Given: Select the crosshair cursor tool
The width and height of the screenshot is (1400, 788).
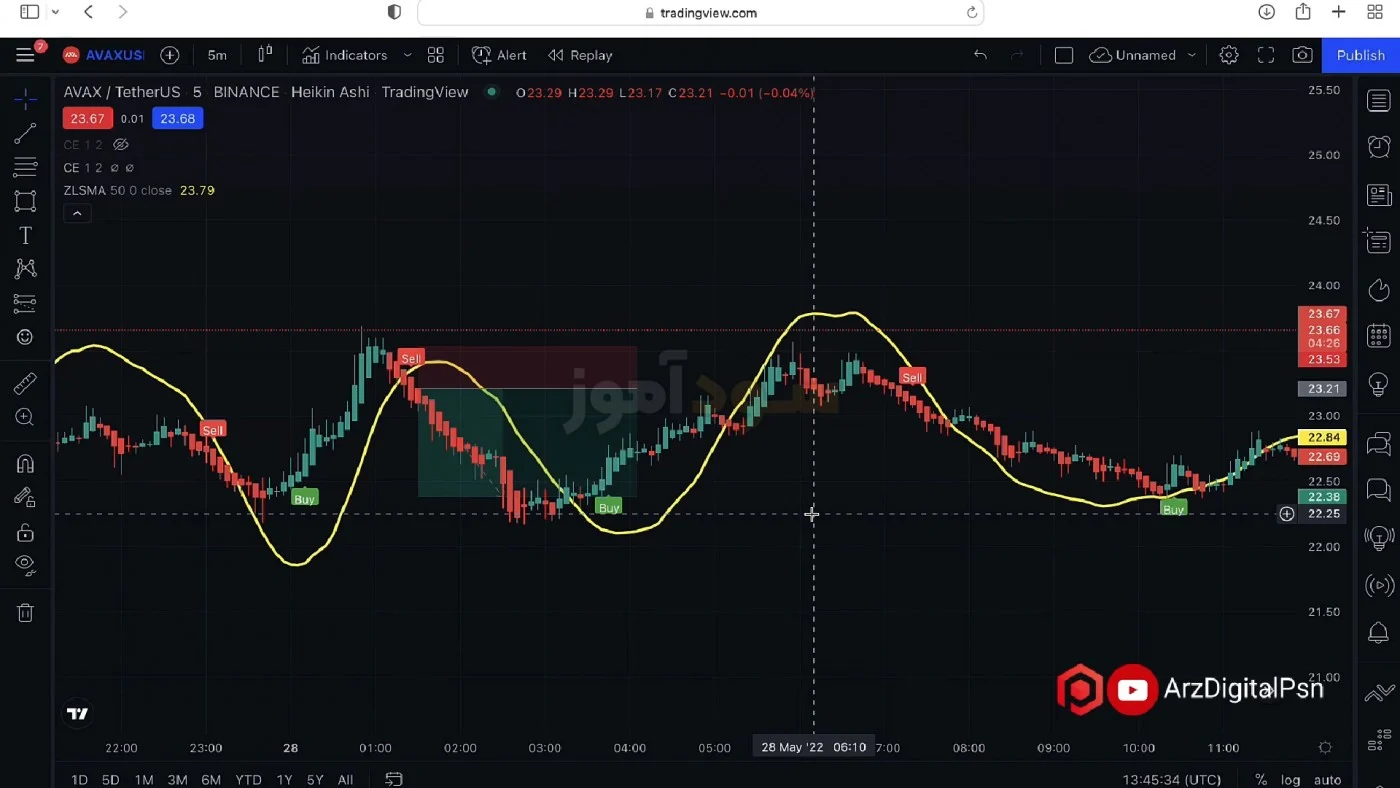Looking at the screenshot, I should tap(26, 98).
